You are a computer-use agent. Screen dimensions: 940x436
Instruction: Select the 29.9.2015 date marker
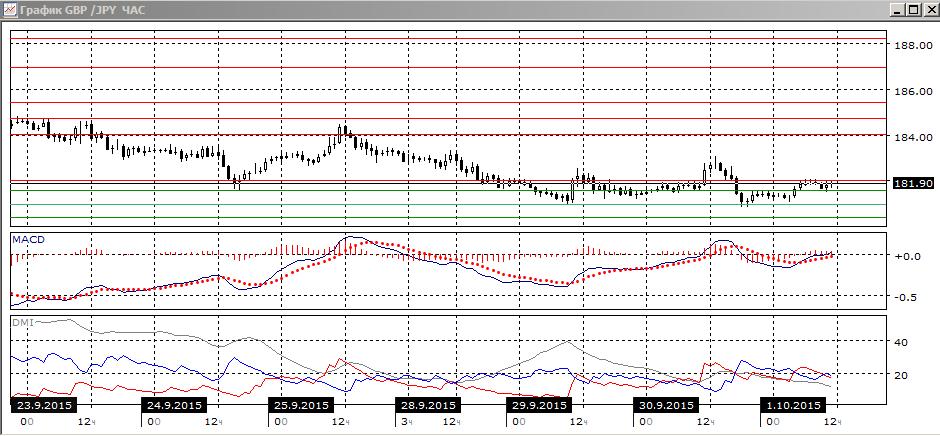(x=538, y=405)
